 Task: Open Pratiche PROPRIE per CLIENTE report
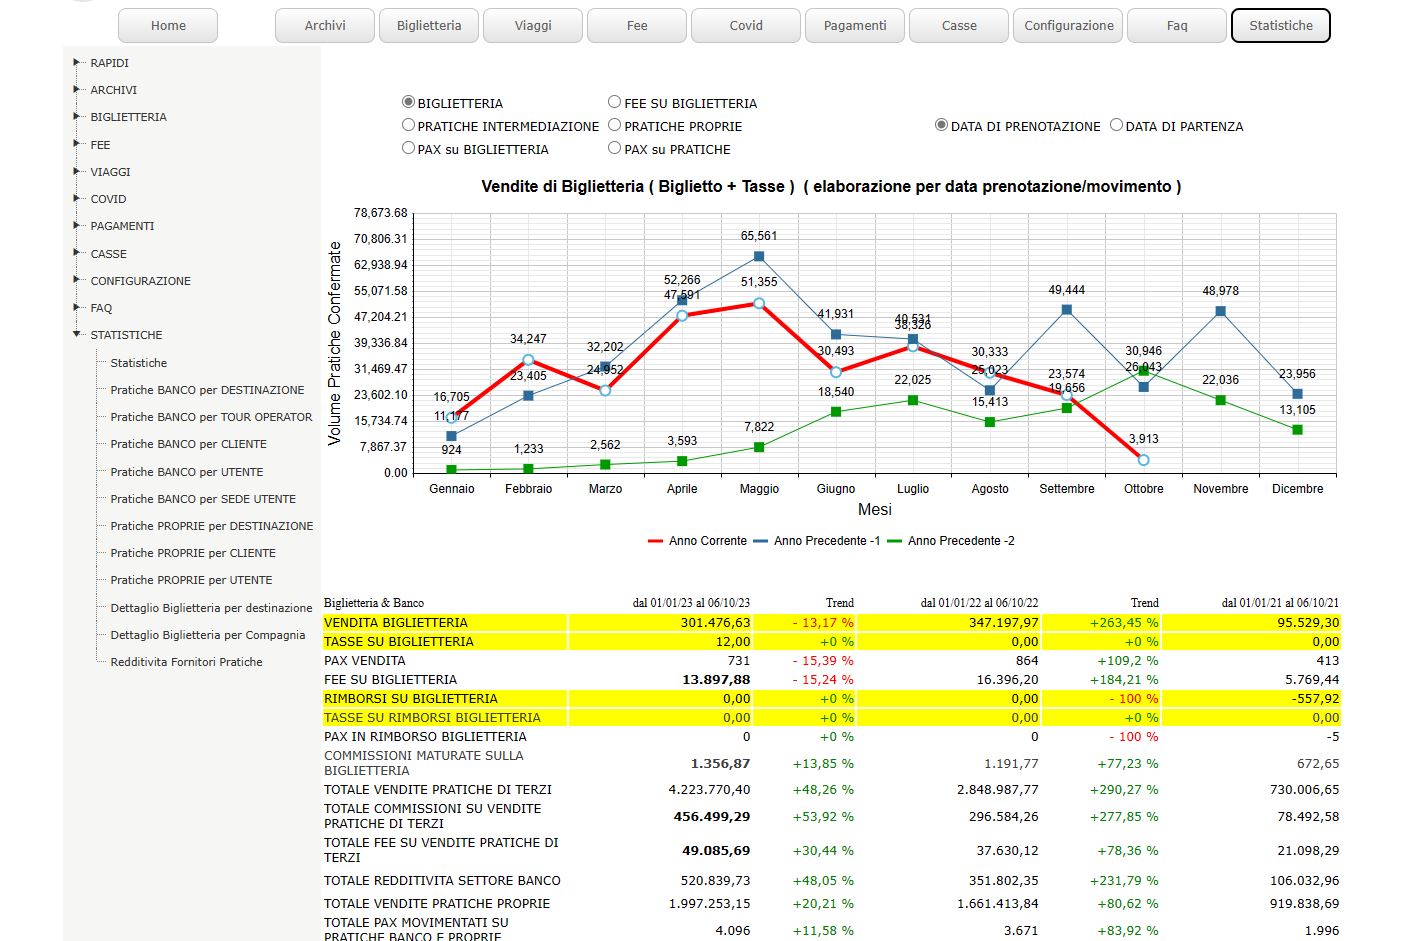click(193, 553)
